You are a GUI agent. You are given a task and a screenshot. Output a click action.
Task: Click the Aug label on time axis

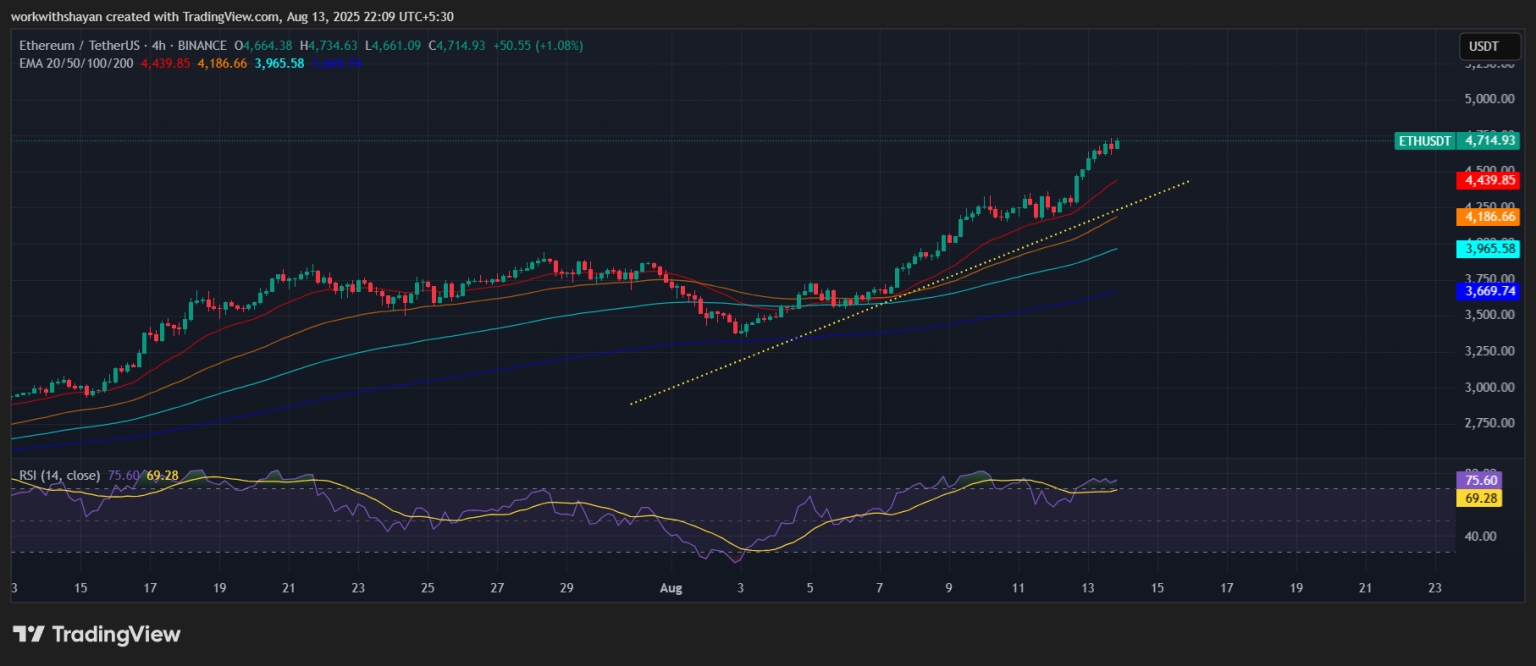point(671,588)
